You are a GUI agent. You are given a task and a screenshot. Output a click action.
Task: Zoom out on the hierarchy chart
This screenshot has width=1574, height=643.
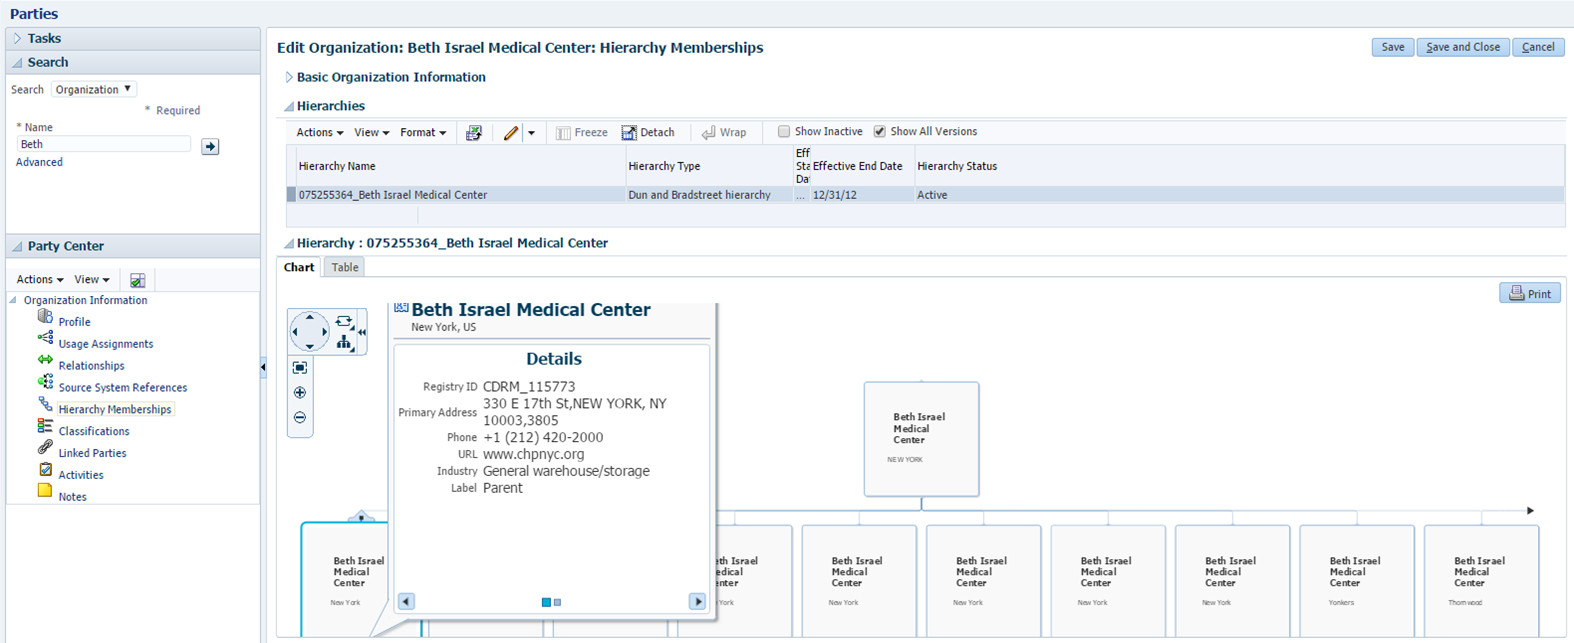coord(300,418)
